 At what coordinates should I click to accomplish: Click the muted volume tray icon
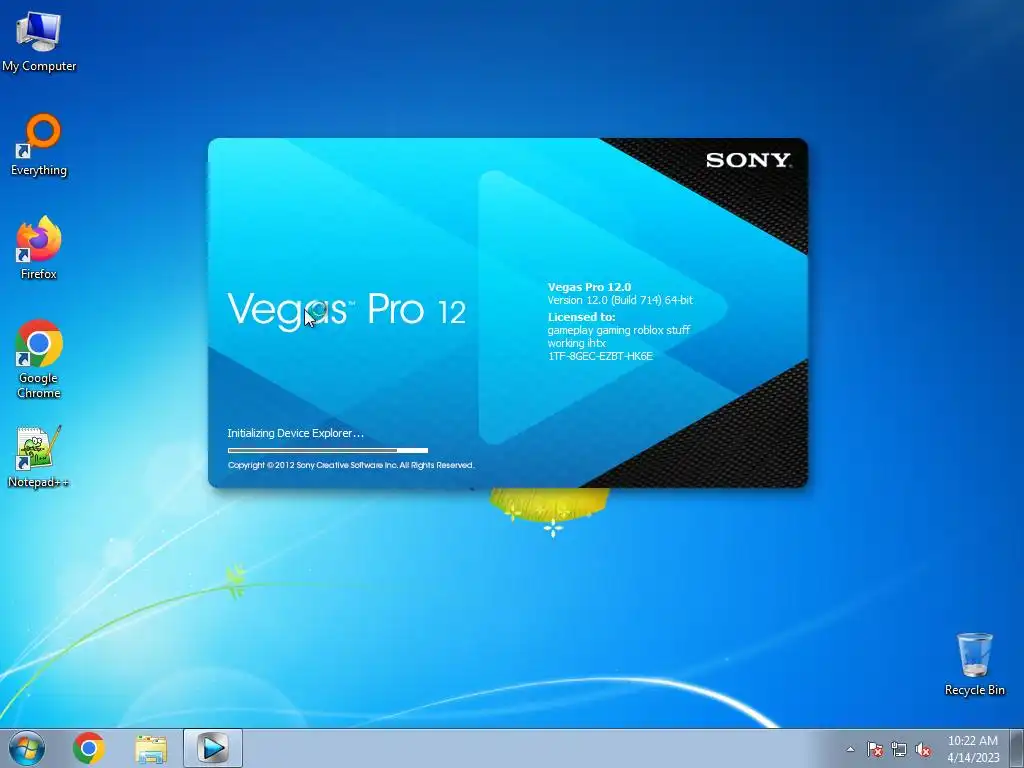923,749
